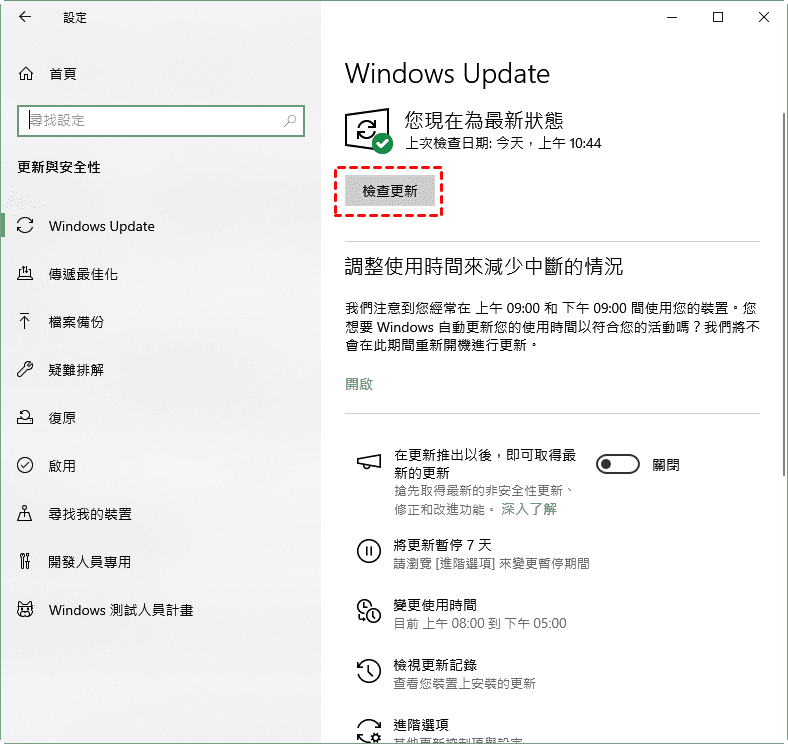Click the Windows Update sync icon in sidebar
Viewport: 788px width, 744px height.
(x=25, y=225)
